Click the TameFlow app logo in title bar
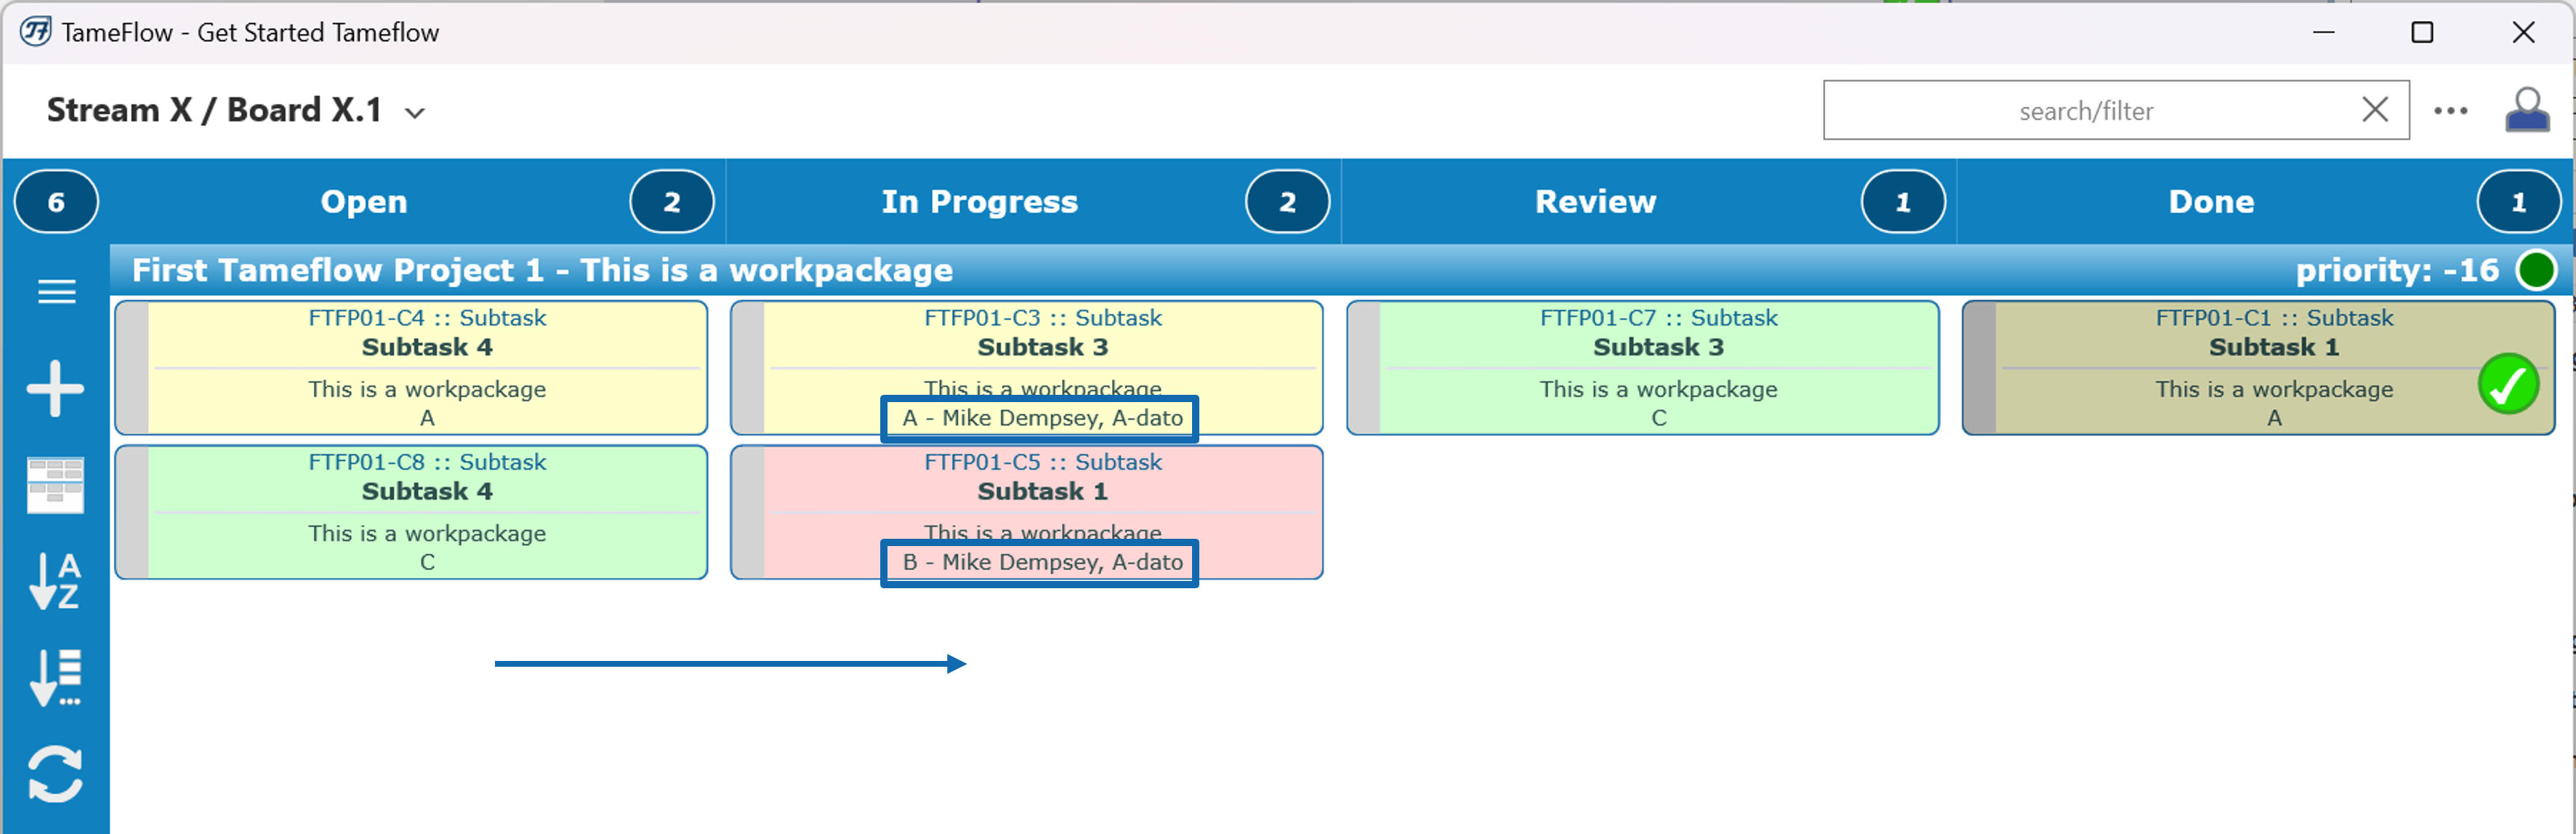 coord(36,32)
